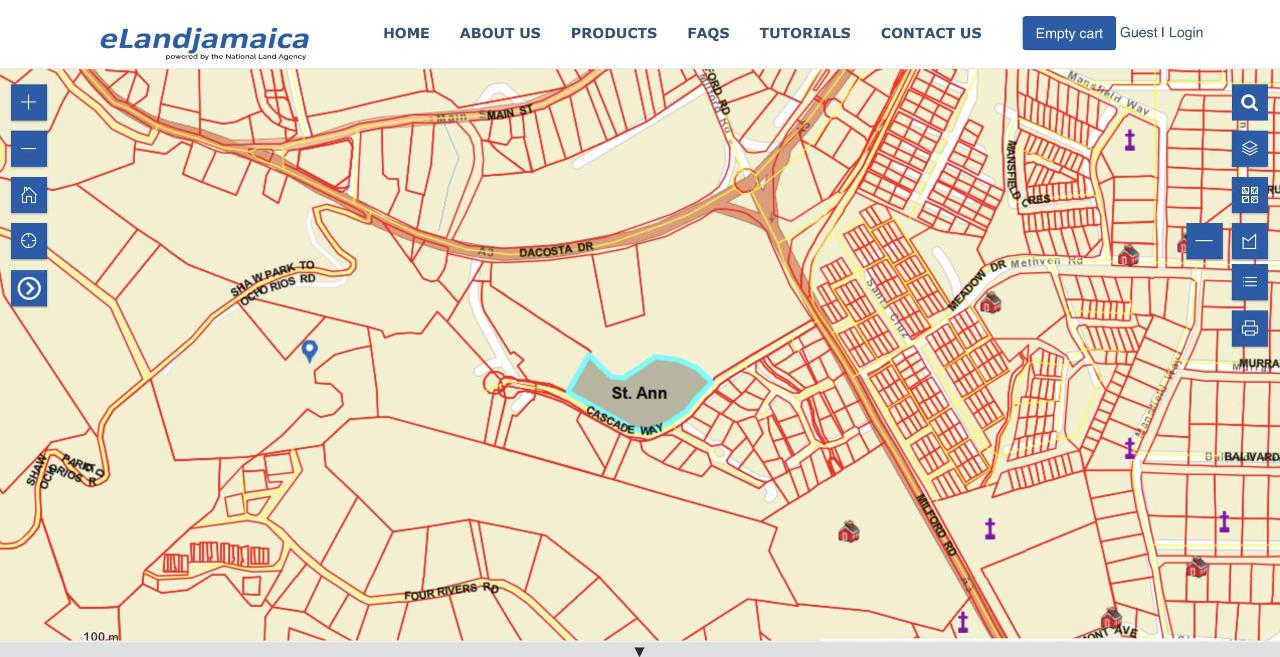Open the PRODUCTS menu
The image size is (1280, 657).
[x=613, y=33]
